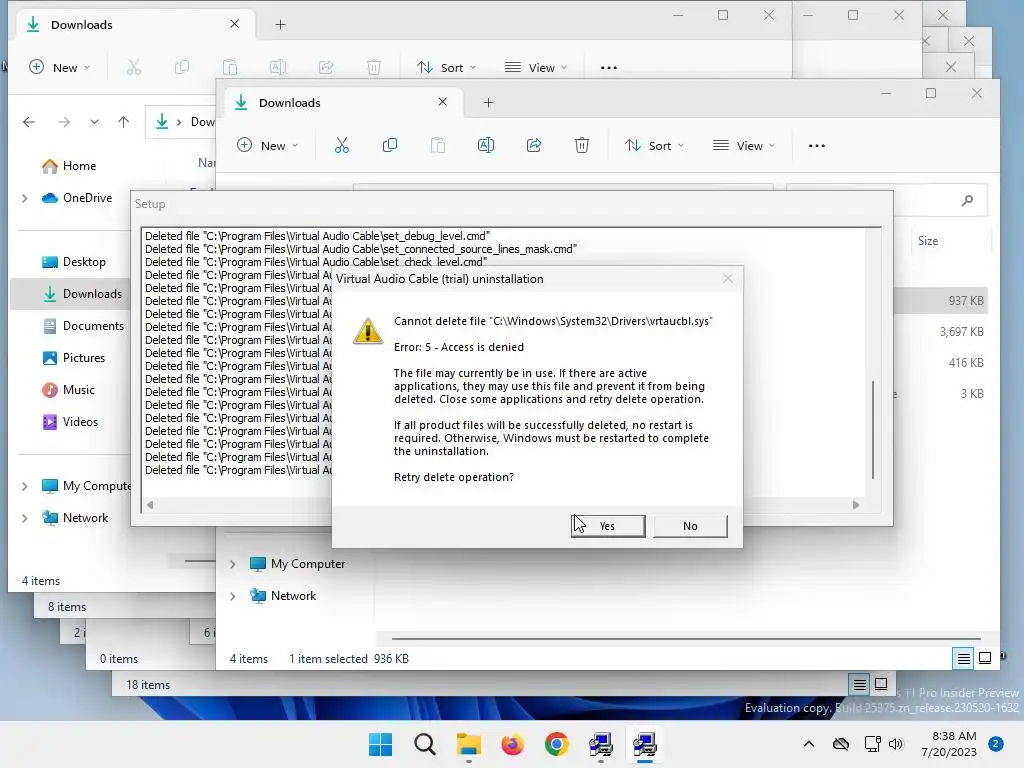Viewport: 1024px width, 768px height.
Task: Click Share icon in front Downloads window
Action: (534, 146)
